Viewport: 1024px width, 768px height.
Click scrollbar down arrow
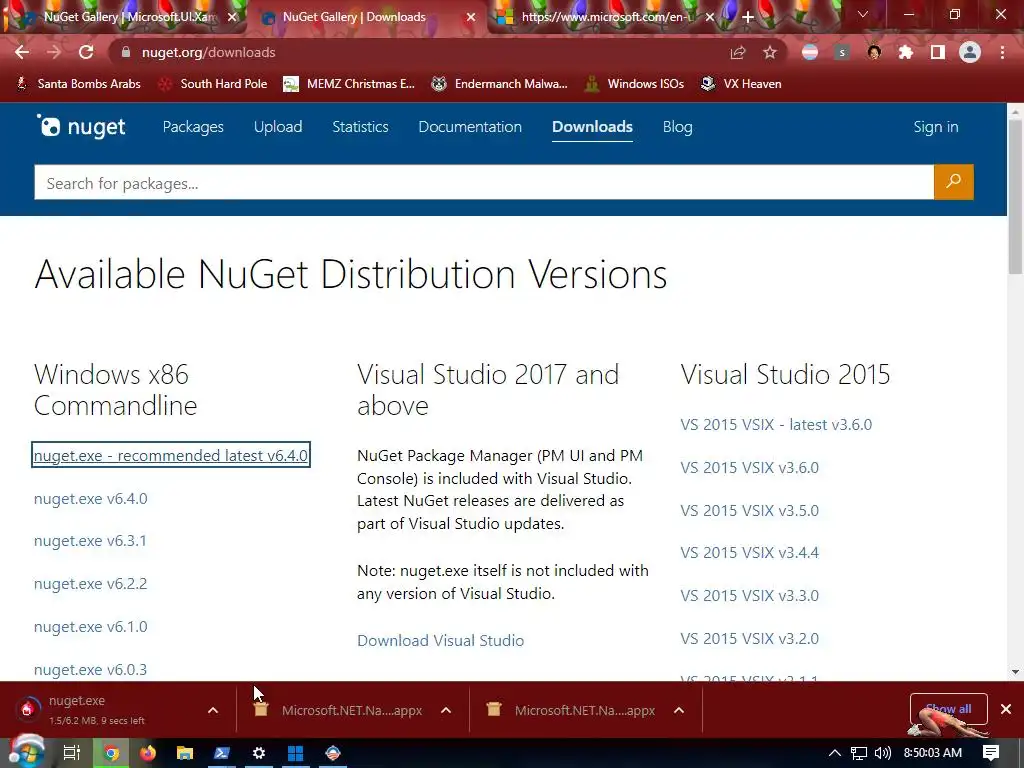tap(1015, 671)
